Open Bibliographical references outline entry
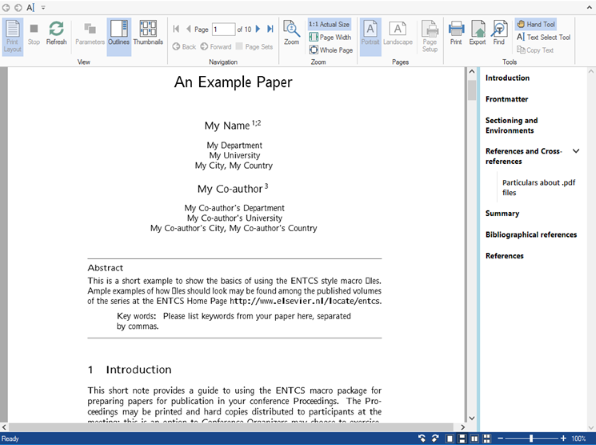 pyautogui.click(x=531, y=234)
